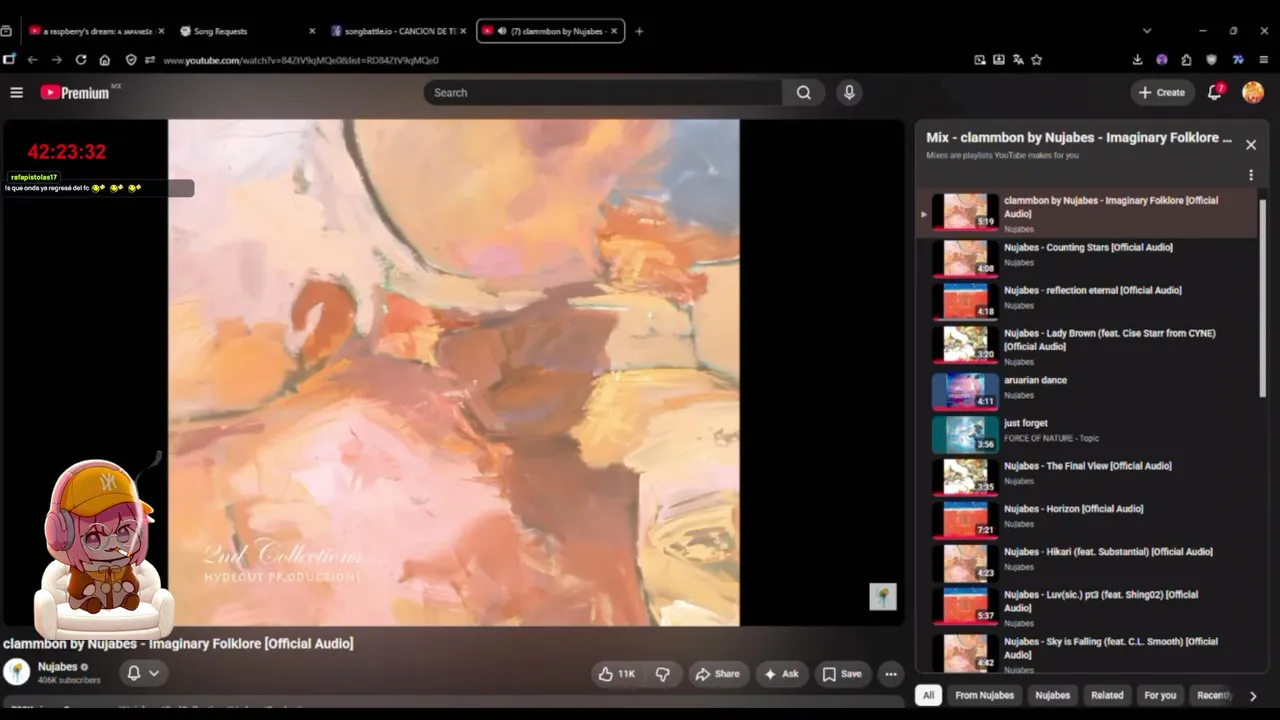Image resolution: width=1280 pixels, height=720 pixels.
Task: Switch to the Song Requests tab
Action: point(247,31)
